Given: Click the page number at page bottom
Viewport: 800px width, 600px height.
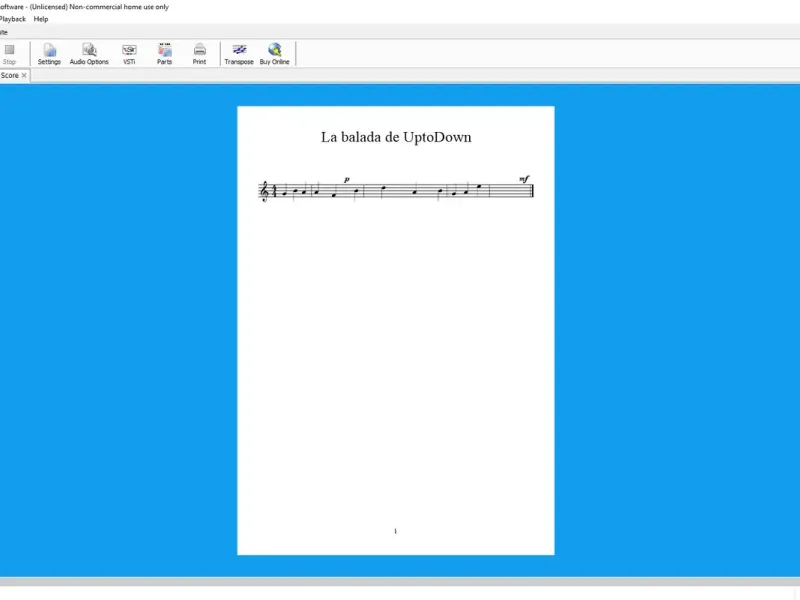Looking at the screenshot, I should (x=395, y=531).
